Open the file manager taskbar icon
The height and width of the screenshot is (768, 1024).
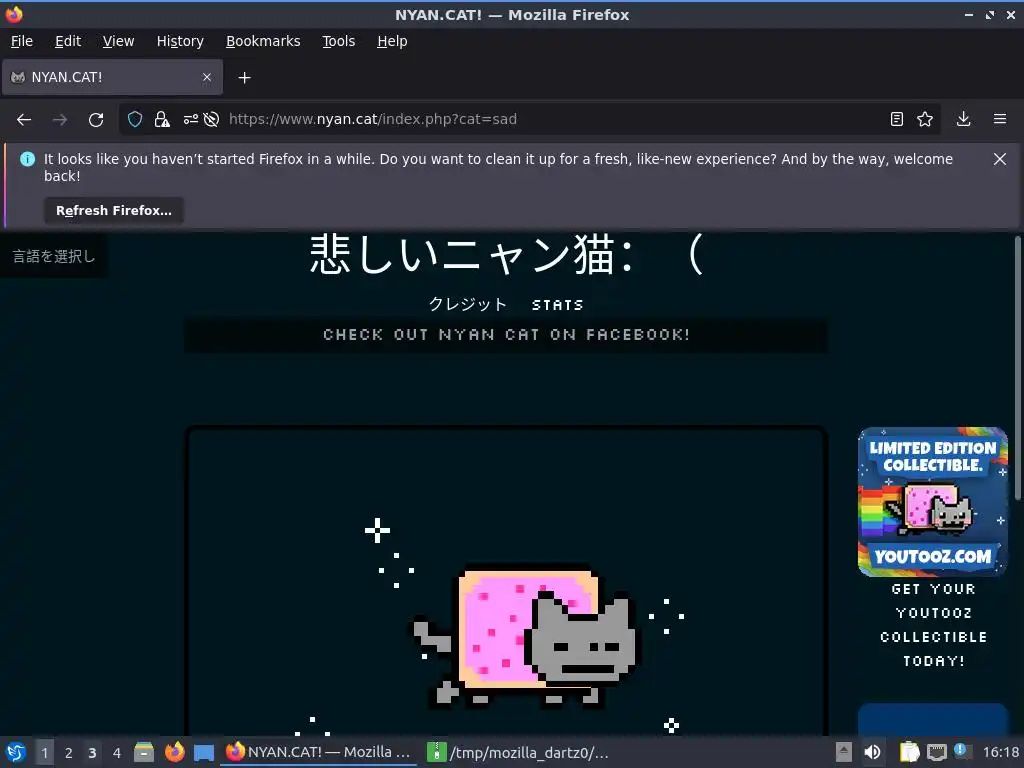coord(144,752)
